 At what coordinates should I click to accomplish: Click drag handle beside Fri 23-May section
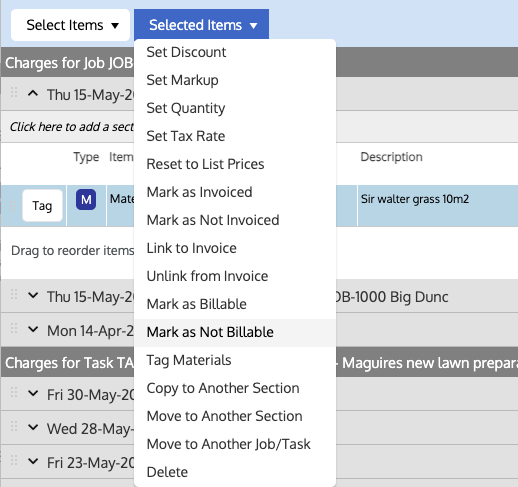[14, 460]
